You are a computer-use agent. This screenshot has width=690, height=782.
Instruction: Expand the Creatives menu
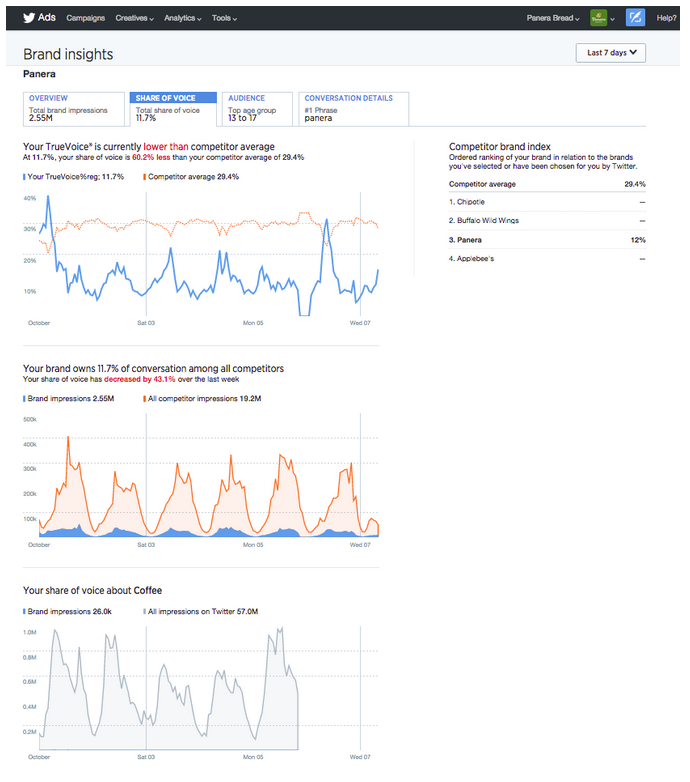coord(134,18)
